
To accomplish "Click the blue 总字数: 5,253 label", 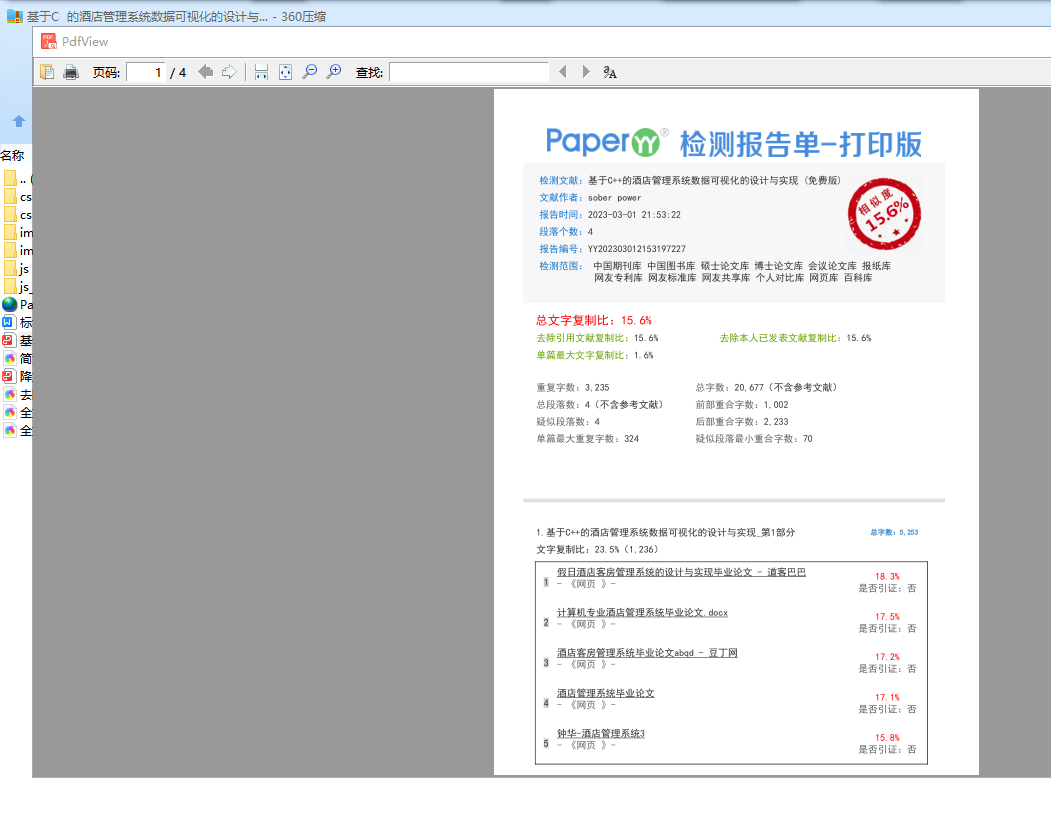I will (894, 532).
